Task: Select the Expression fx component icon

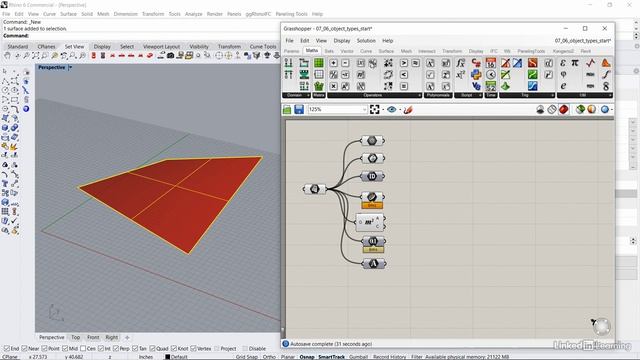Action: click(460, 63)
